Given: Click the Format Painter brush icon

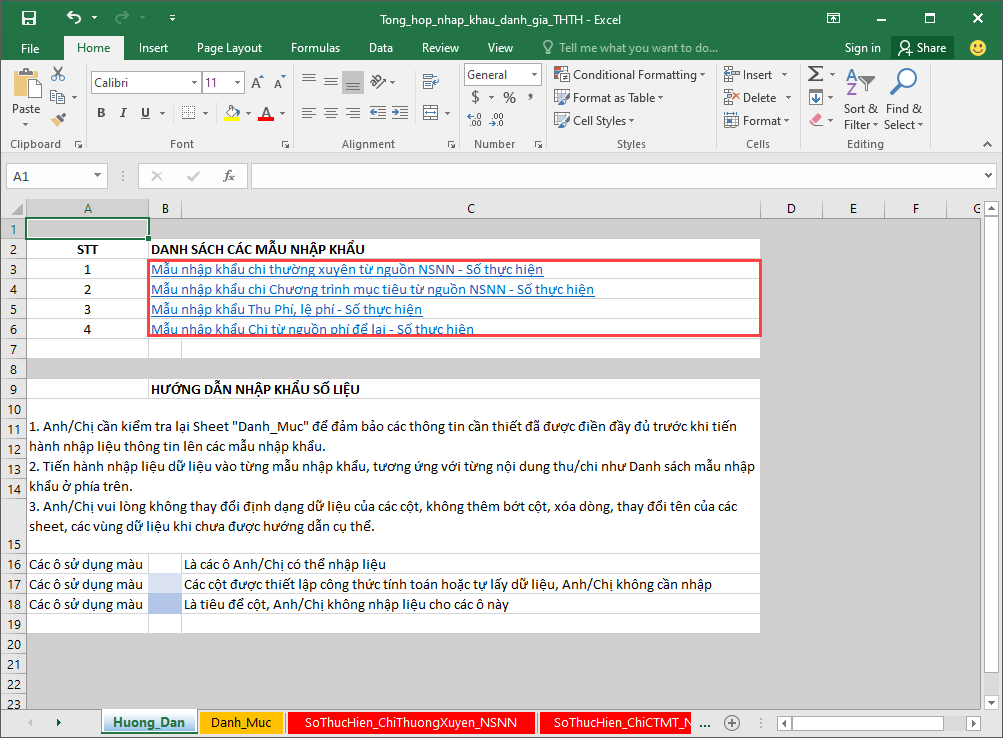Looking at the screenshot, I should [x=58, y=120].
